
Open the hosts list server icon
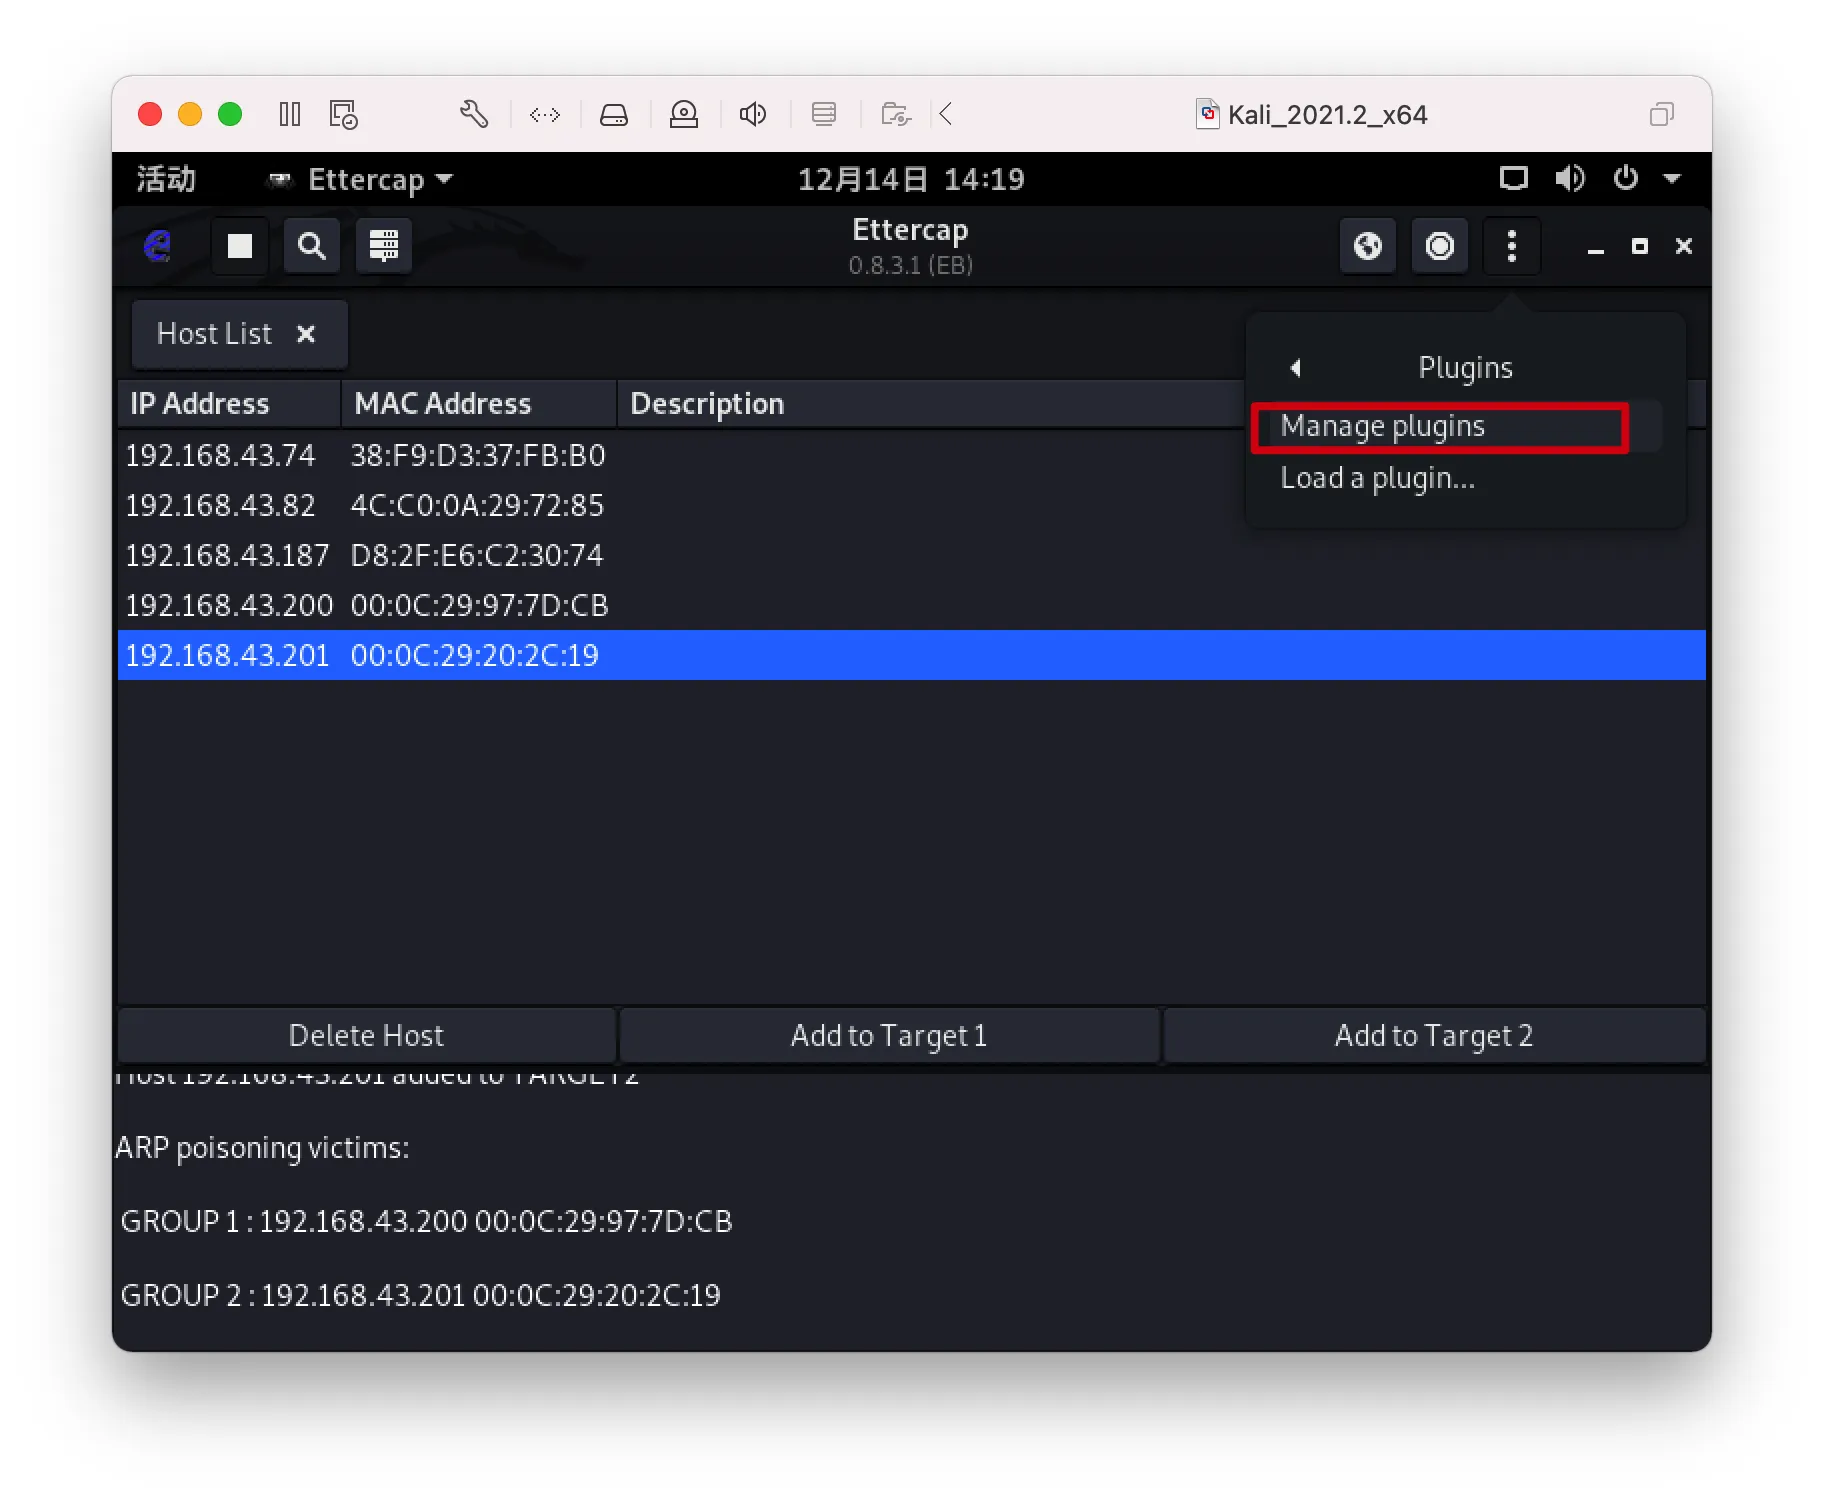[384, 246]
